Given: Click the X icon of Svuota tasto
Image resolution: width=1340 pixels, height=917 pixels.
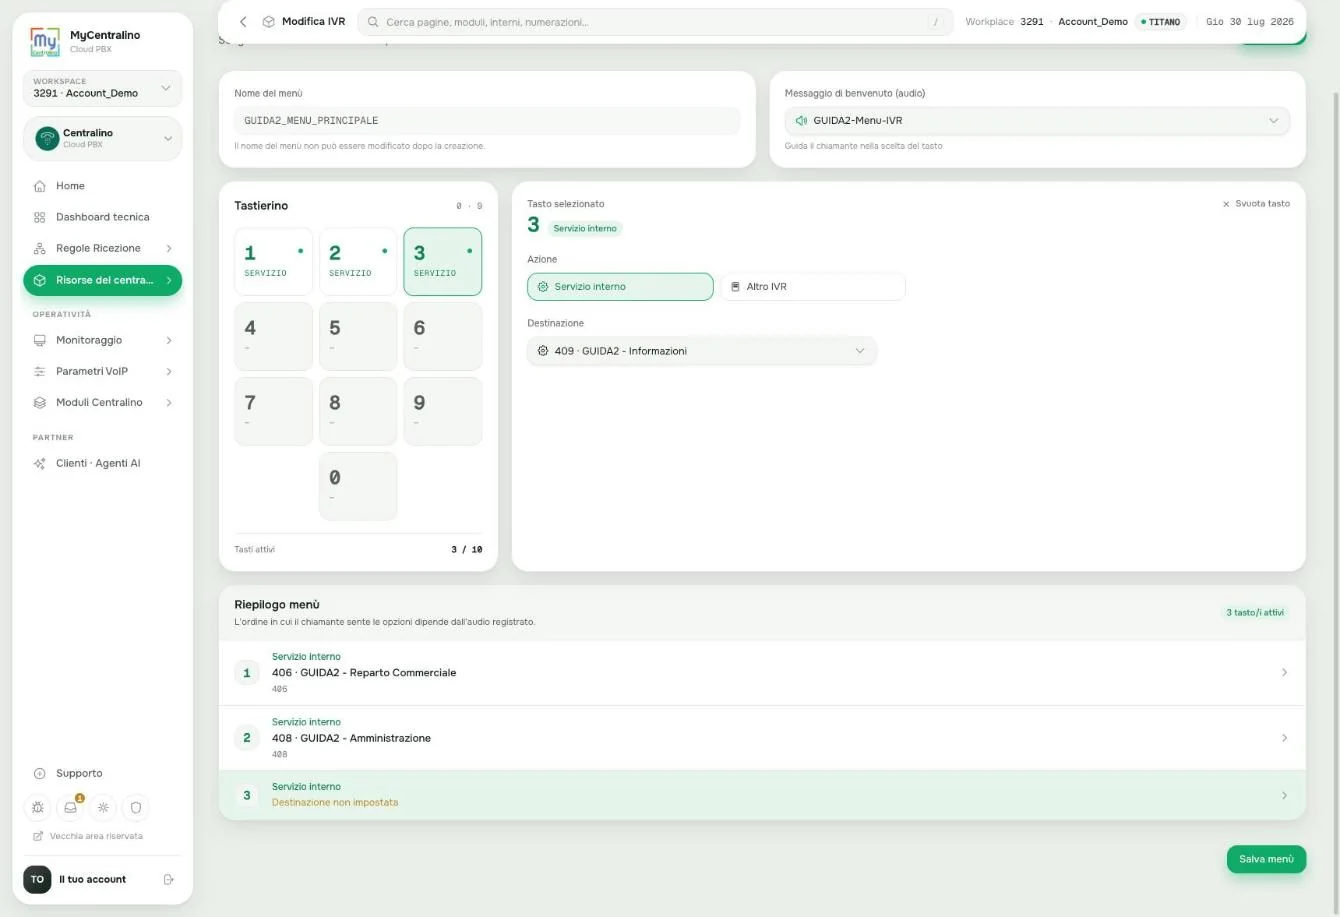Looking at the screenshot, I should click(x=1226, y=204).
